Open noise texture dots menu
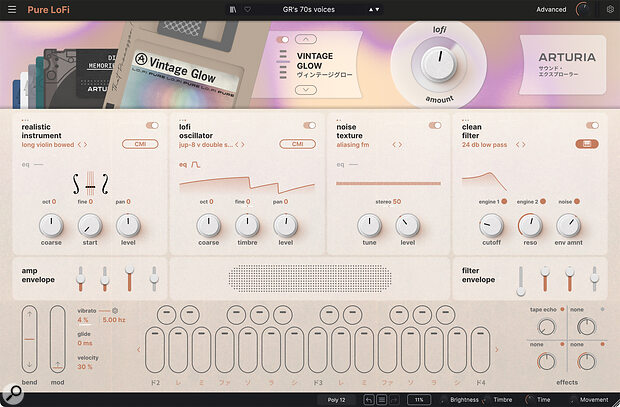 (338, 120)
